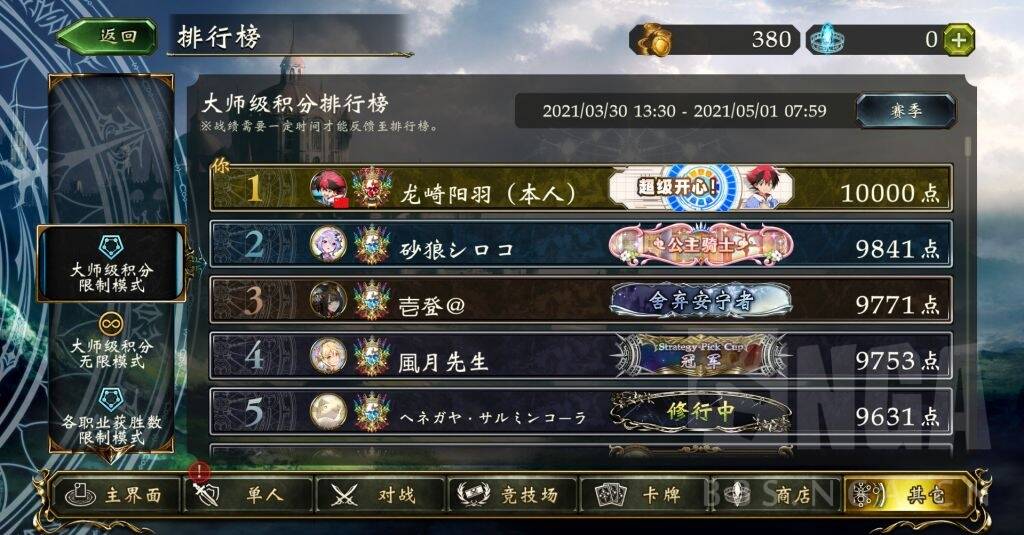
Task: Click the master rank crest beside 壱登@
Action: 372,300
